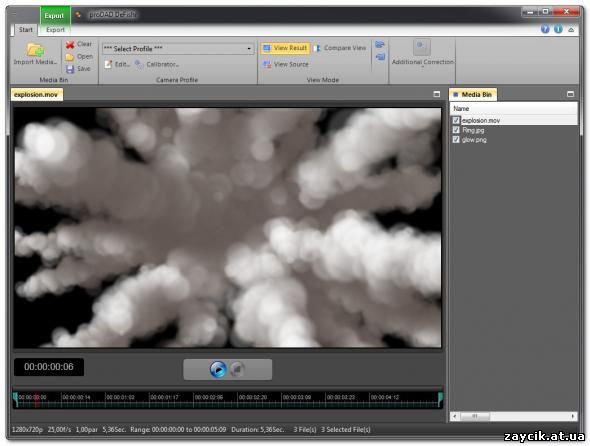590x446 pixels.
Task: Select the explosion.mov preview tab
Action: 36,94
